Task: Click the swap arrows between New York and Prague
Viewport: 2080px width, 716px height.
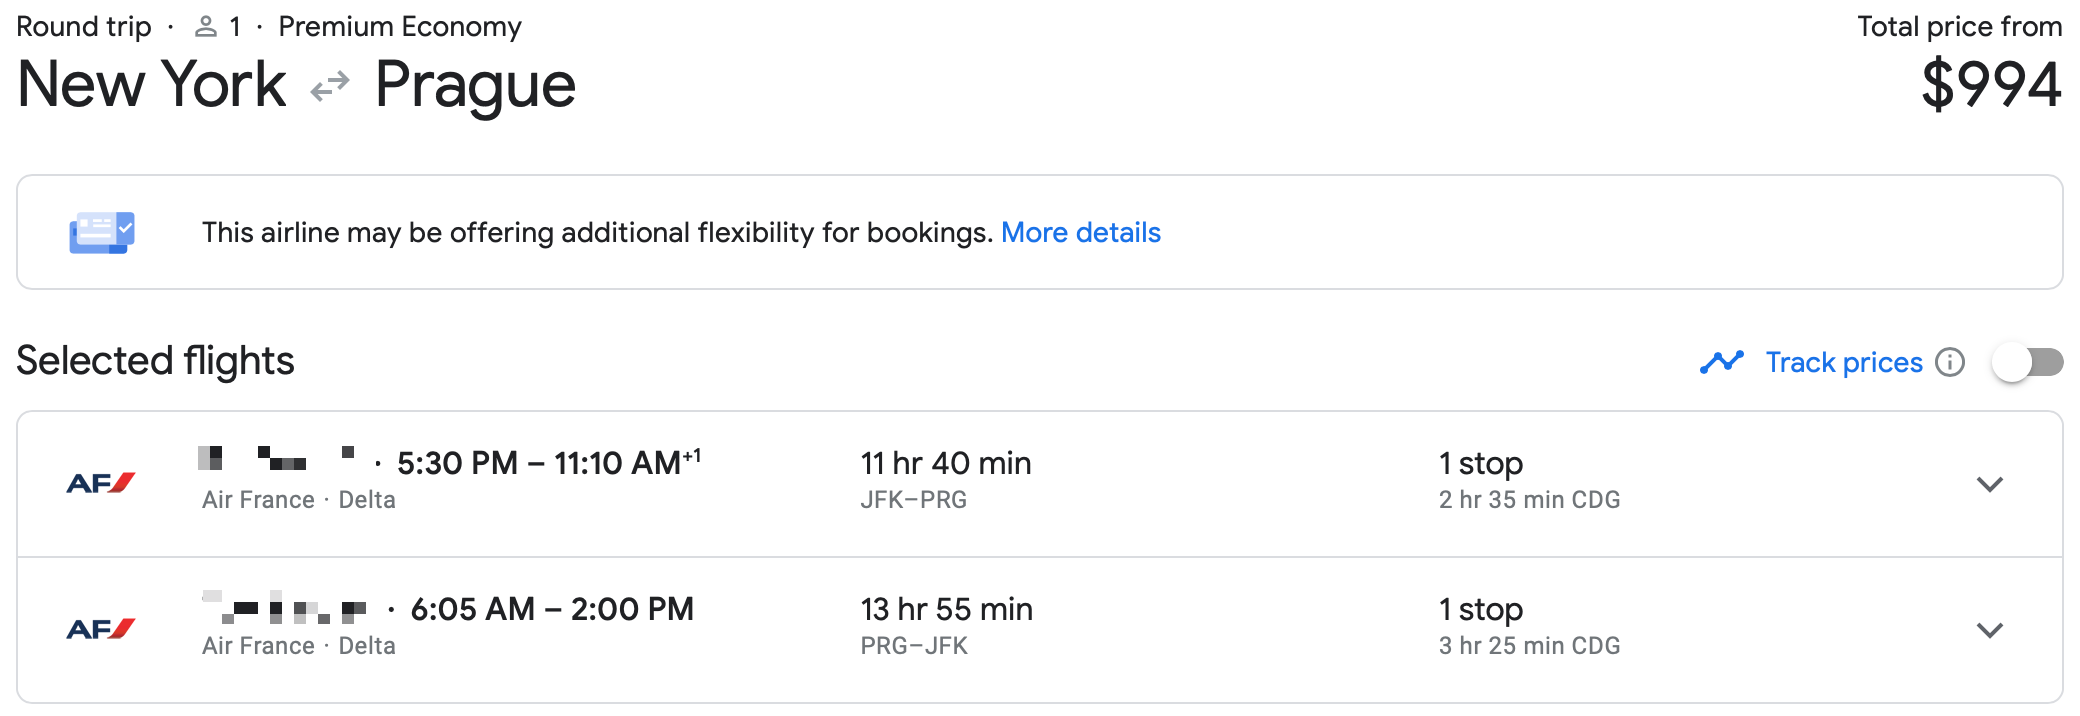Action: pyautogui.click(x=331, y=87)
